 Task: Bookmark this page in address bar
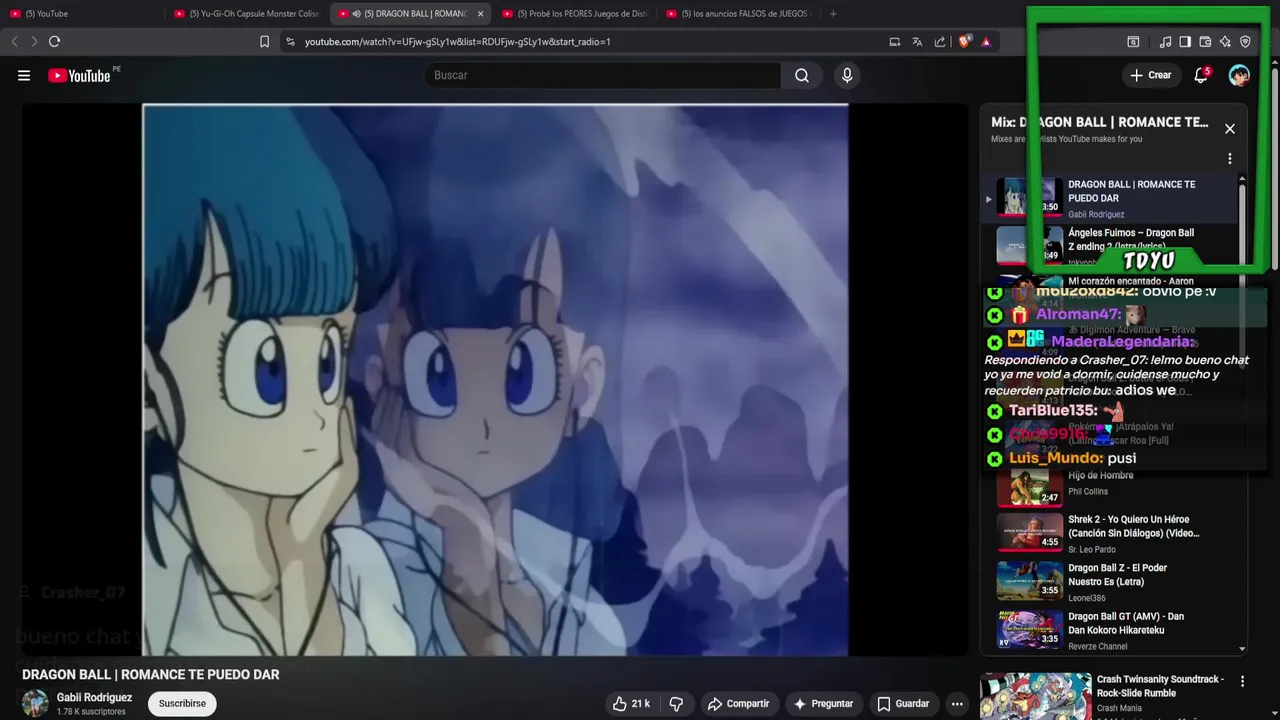click(264, 41)
